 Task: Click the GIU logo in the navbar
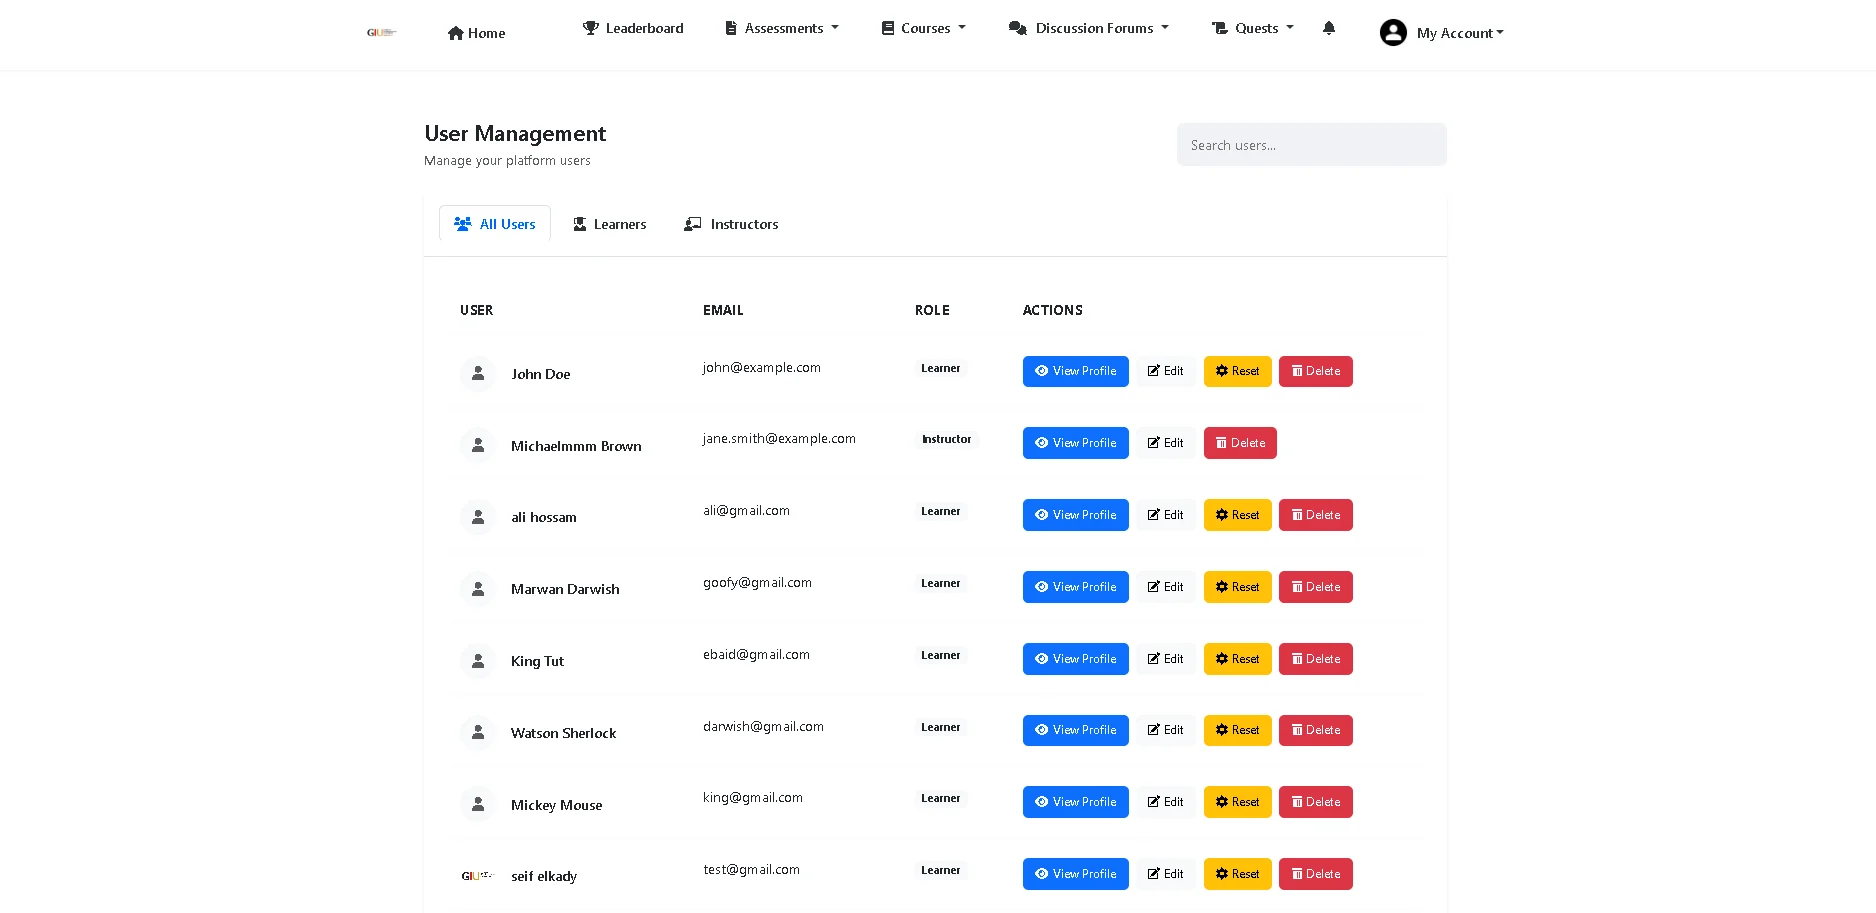pyautogui.click(x=381, y=33)
